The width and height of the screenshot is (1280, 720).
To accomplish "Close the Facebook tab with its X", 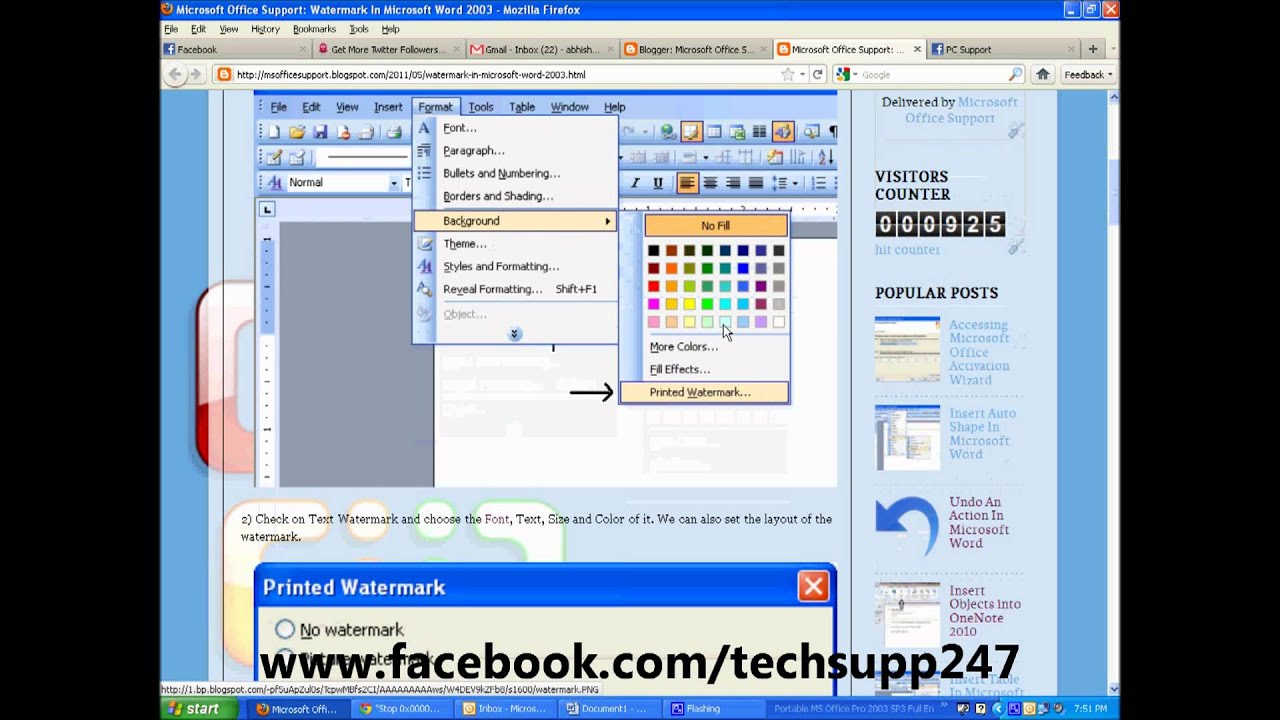I will click(x=303, y=49).
